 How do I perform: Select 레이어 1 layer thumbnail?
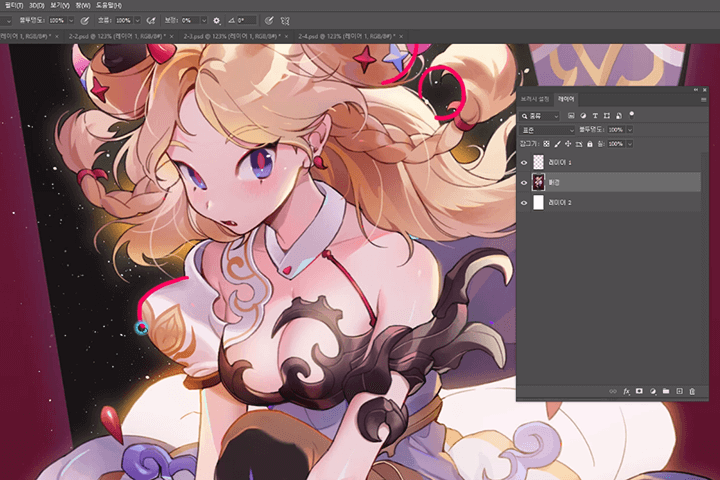(538, 162)
